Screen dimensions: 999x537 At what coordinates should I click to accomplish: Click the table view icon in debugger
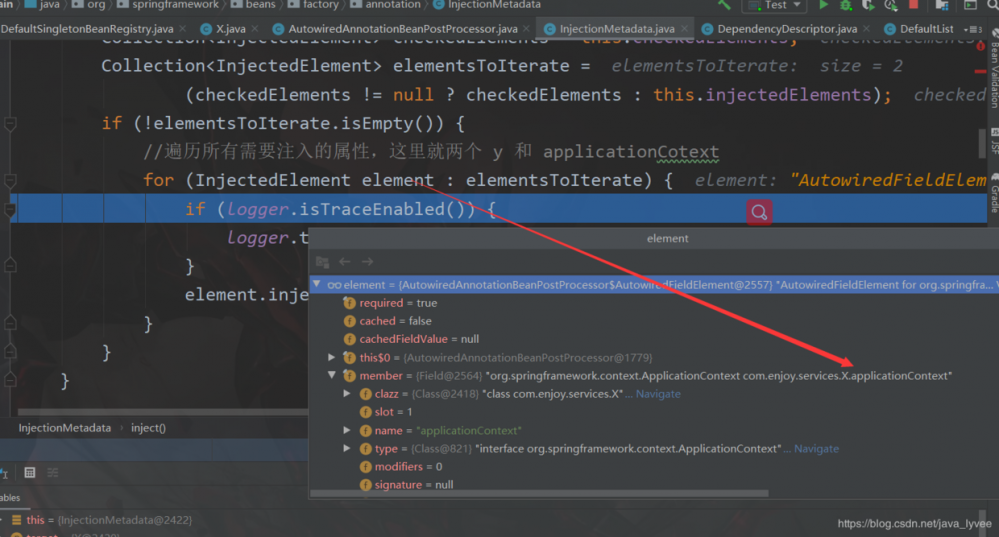(x=29, y=473)
